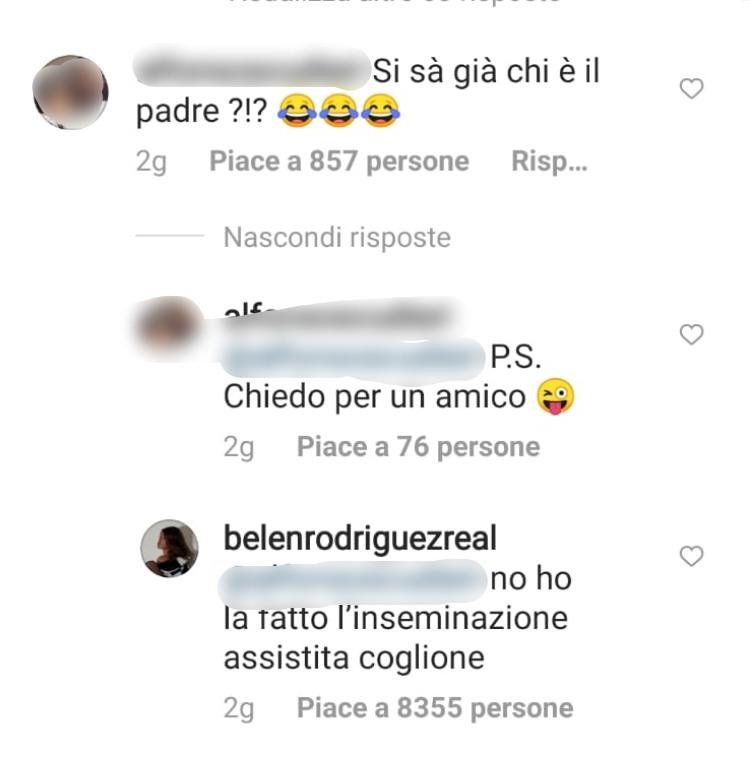Screen dimensions: 750x775
Task: Open the blurred mention before 'P.S.'
Action: pos(352,359)
